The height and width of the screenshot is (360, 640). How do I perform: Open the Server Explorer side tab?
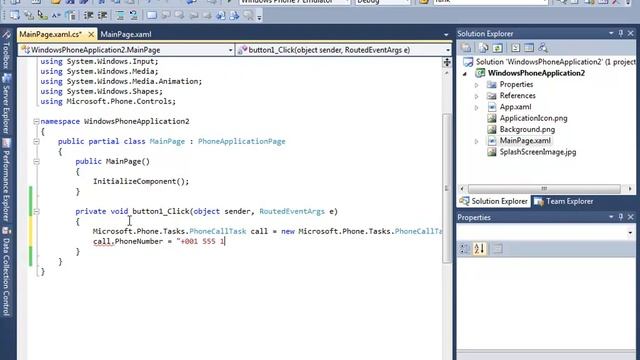tap(6, 105)
